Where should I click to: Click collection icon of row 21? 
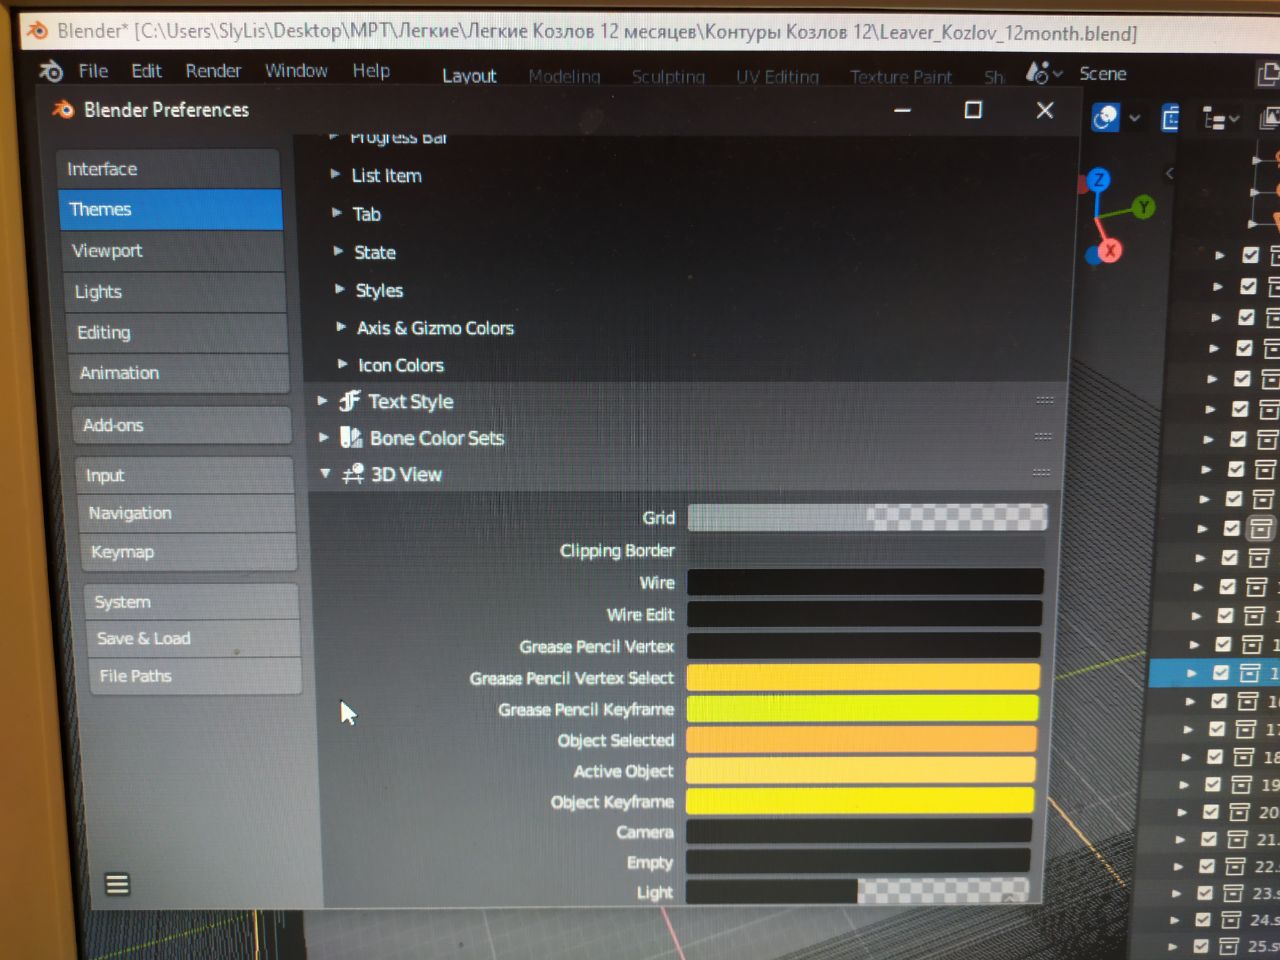[x=1237, y=839]
